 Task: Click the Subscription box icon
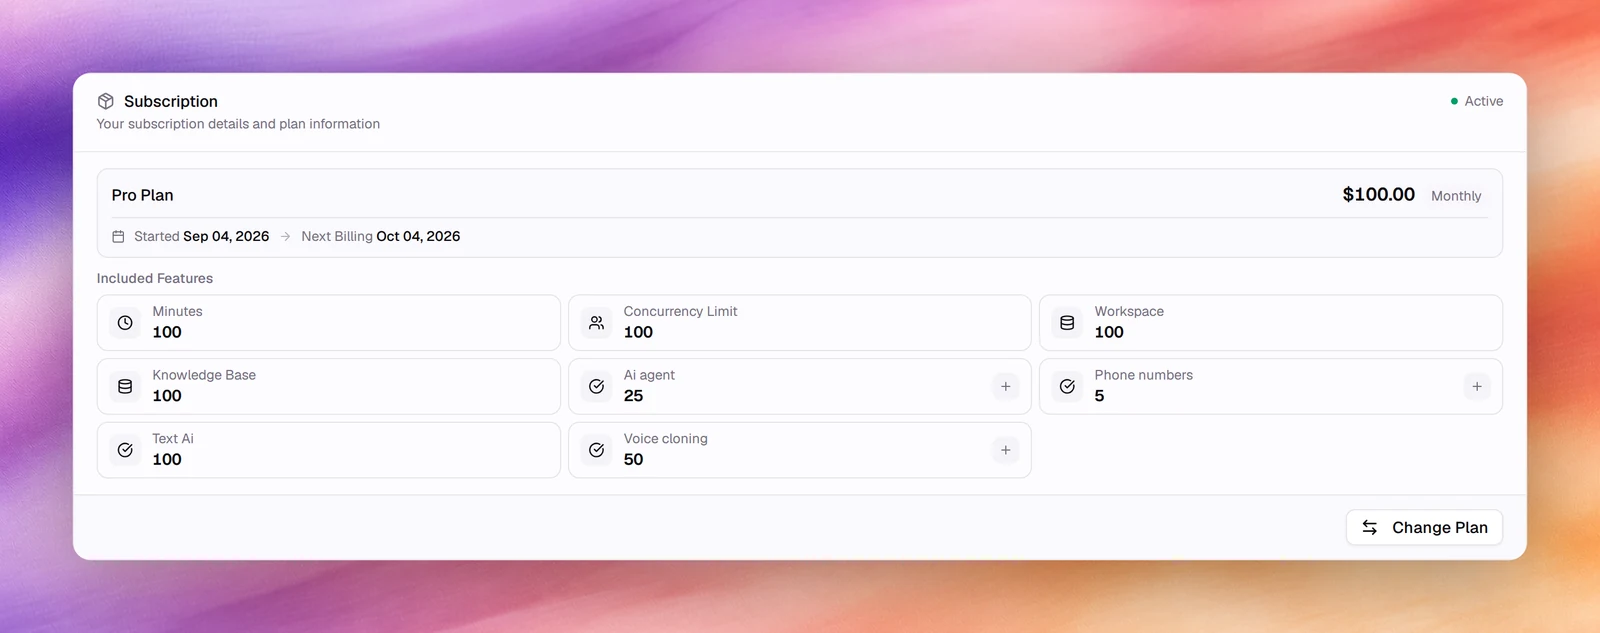[106, 101]
